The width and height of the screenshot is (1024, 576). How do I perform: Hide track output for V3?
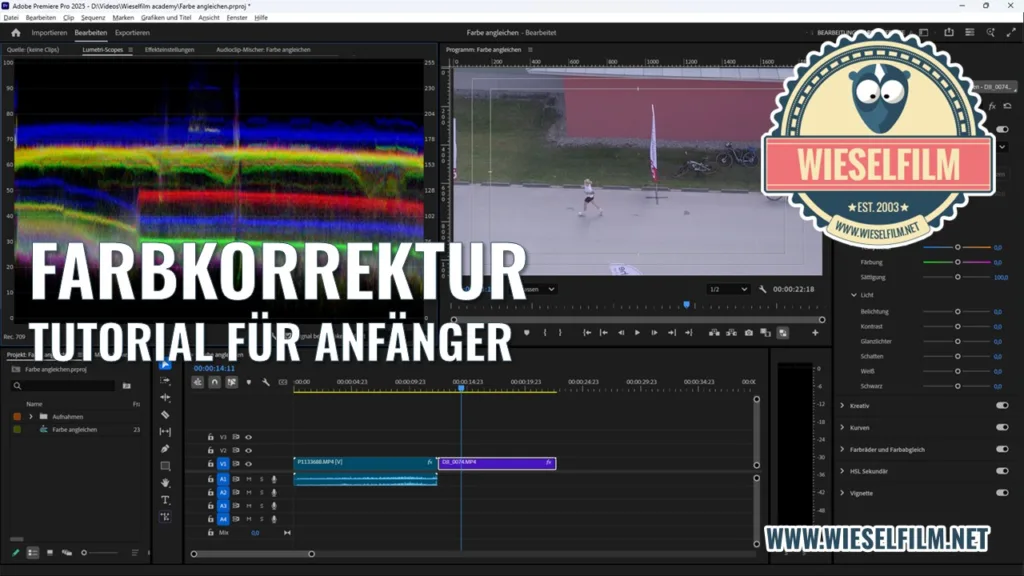[248, 437]
